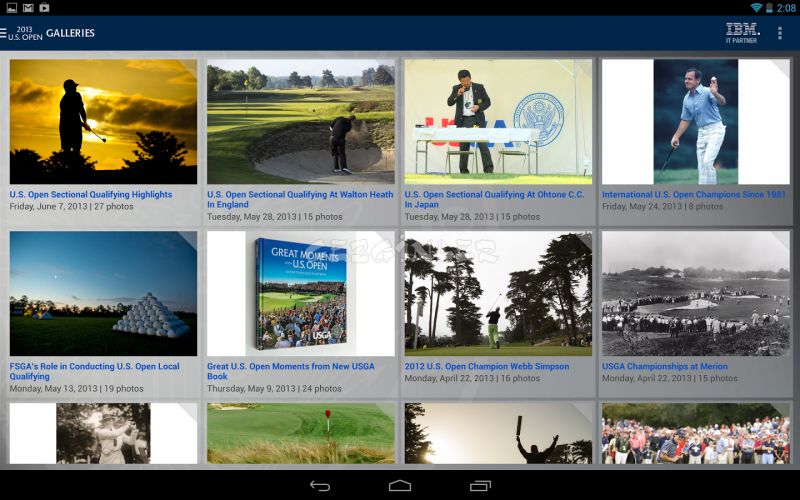Open the black-and-white Merion crowd thumbnail
This screenshot has height=500, width=800.
695,293
